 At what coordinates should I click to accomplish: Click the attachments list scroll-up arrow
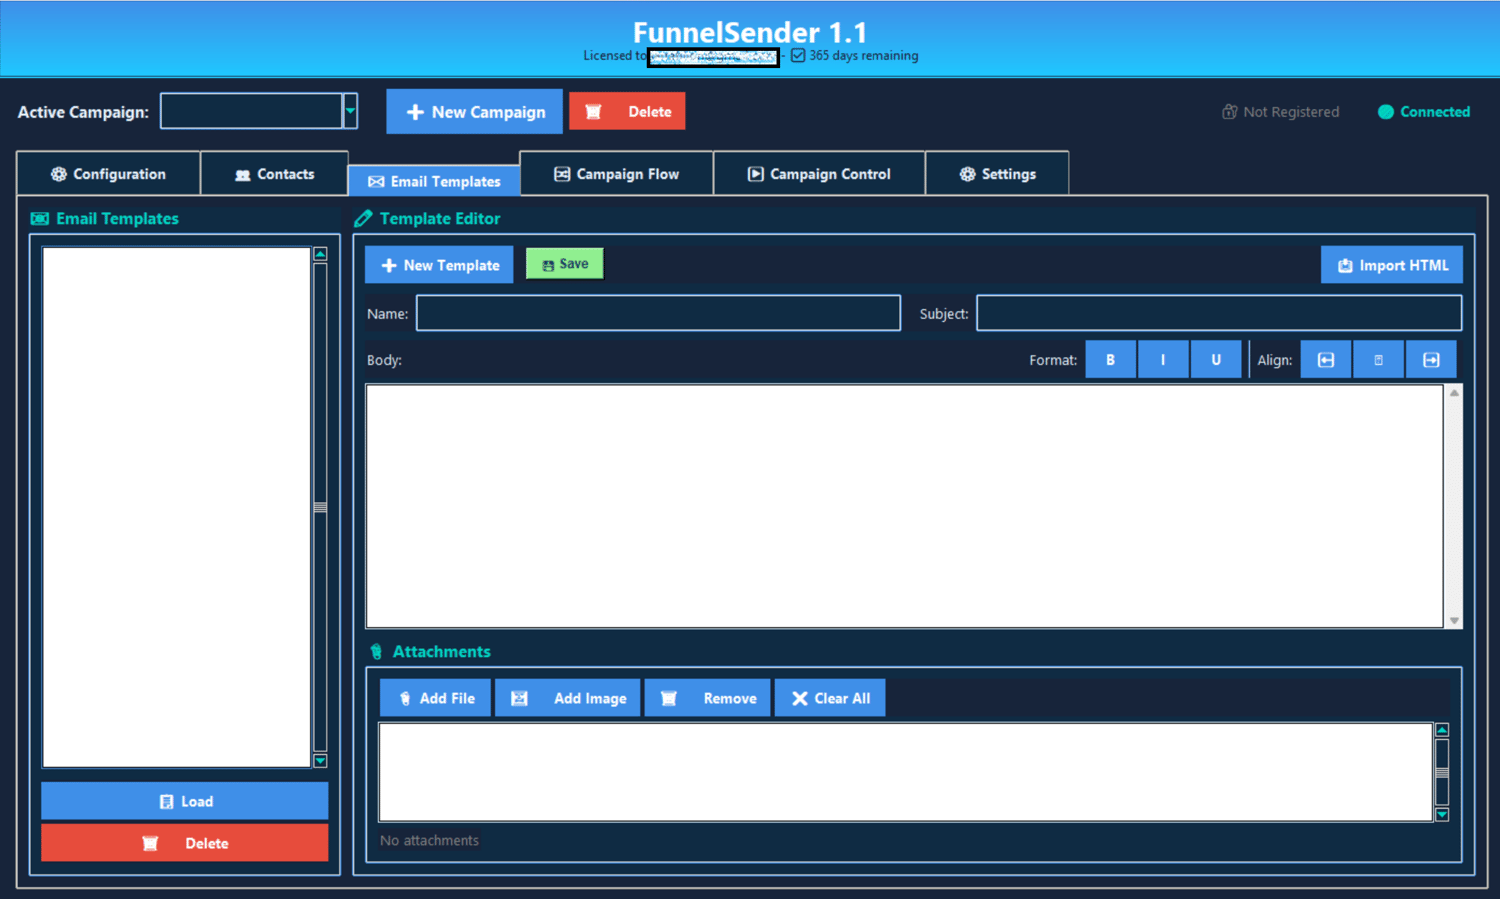[x=1442, y=730]
